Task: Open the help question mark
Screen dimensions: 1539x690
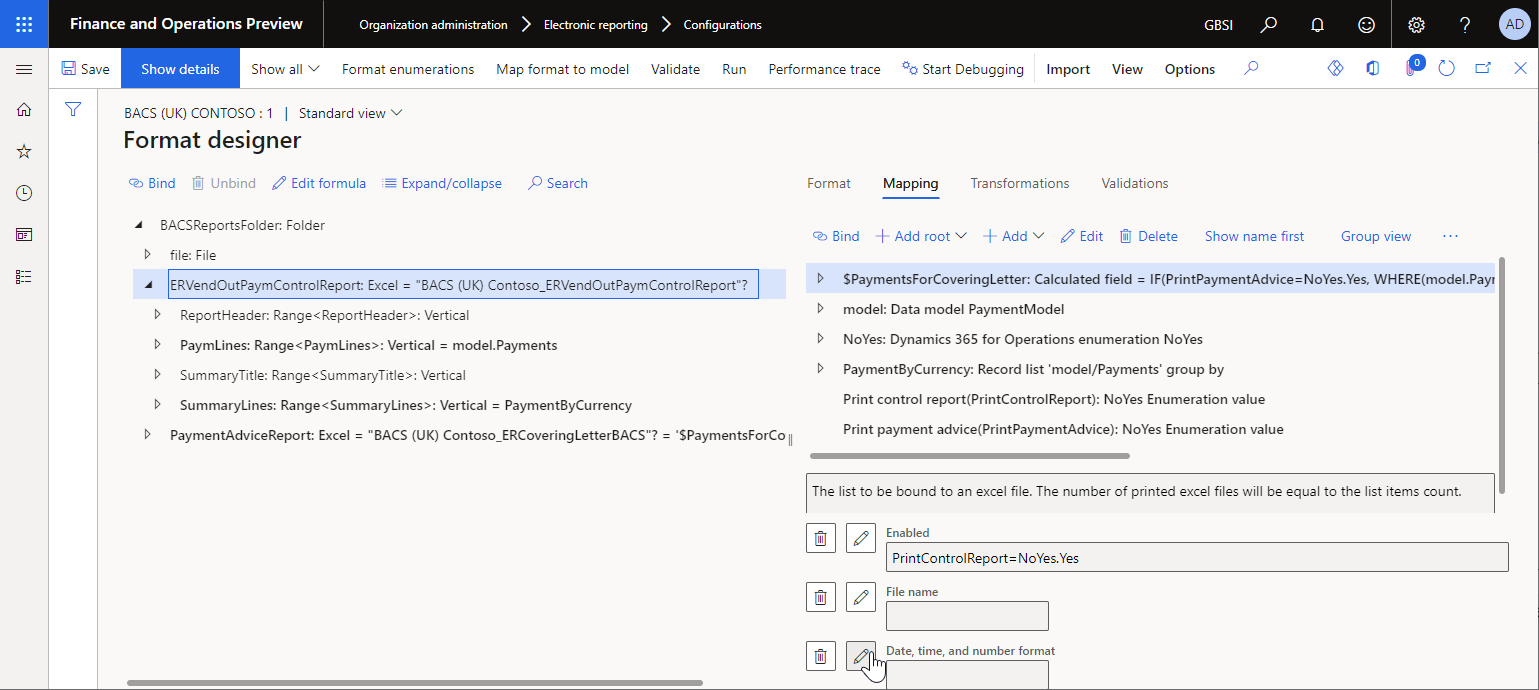Action: (x=1465, y=24)
